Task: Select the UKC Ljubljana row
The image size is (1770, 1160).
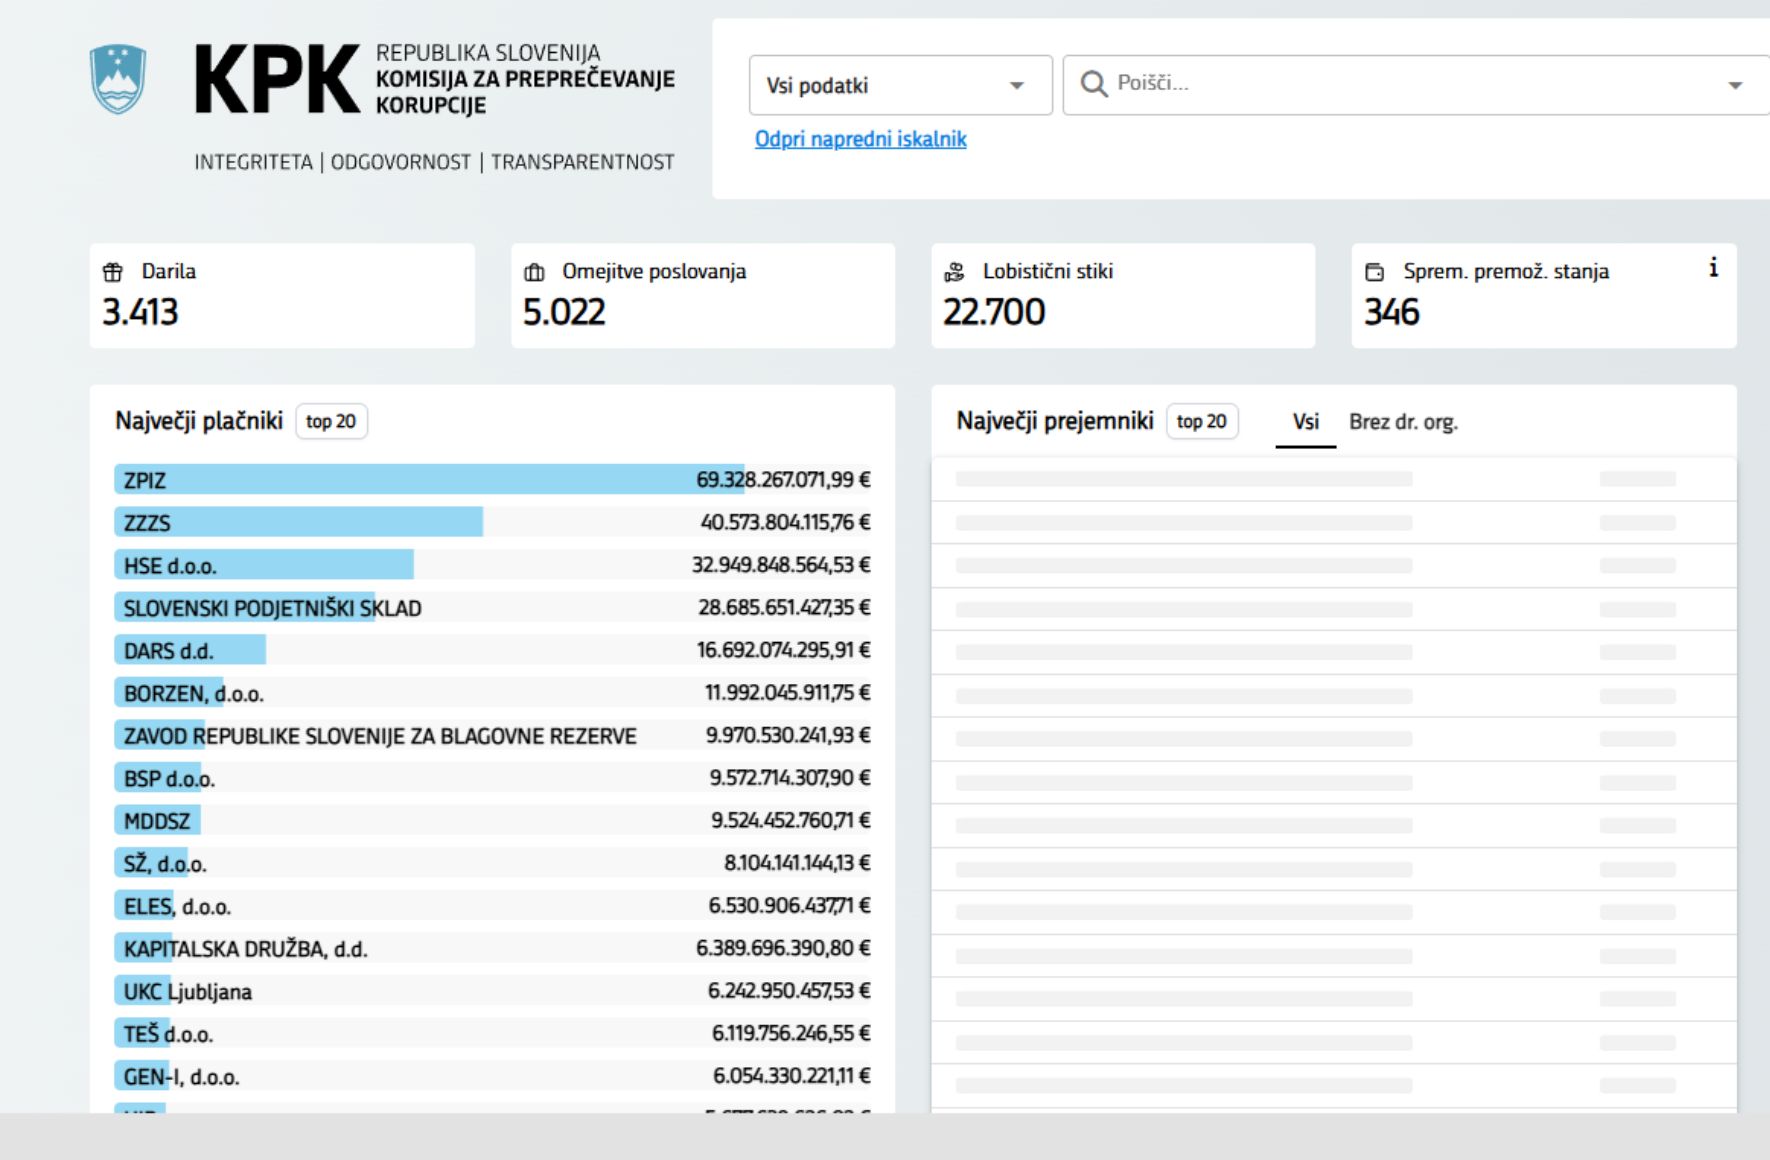Action: coord(492,991)
